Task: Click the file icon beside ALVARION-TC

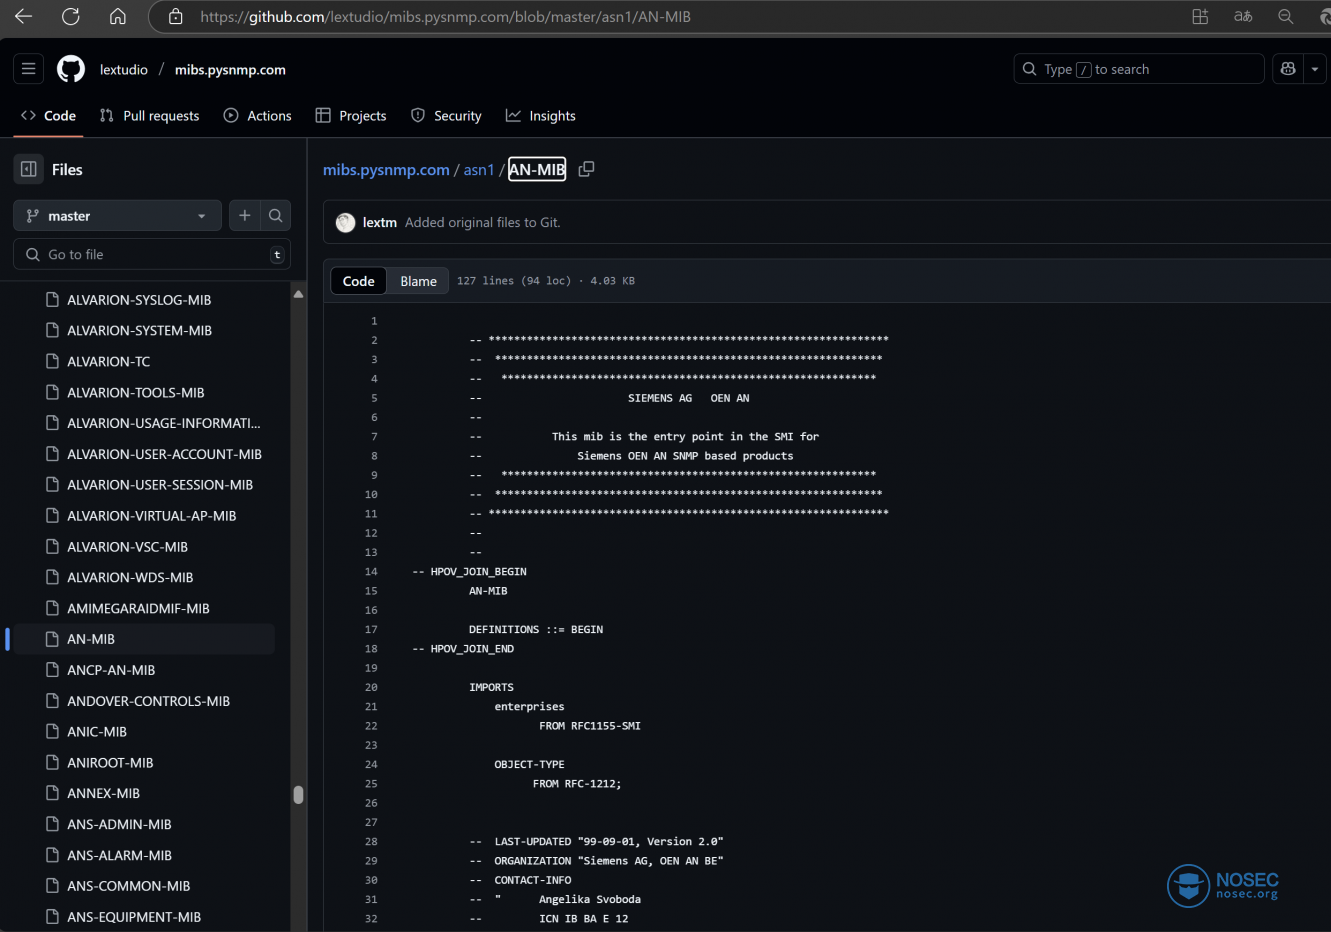Action: tap(53, 361)
